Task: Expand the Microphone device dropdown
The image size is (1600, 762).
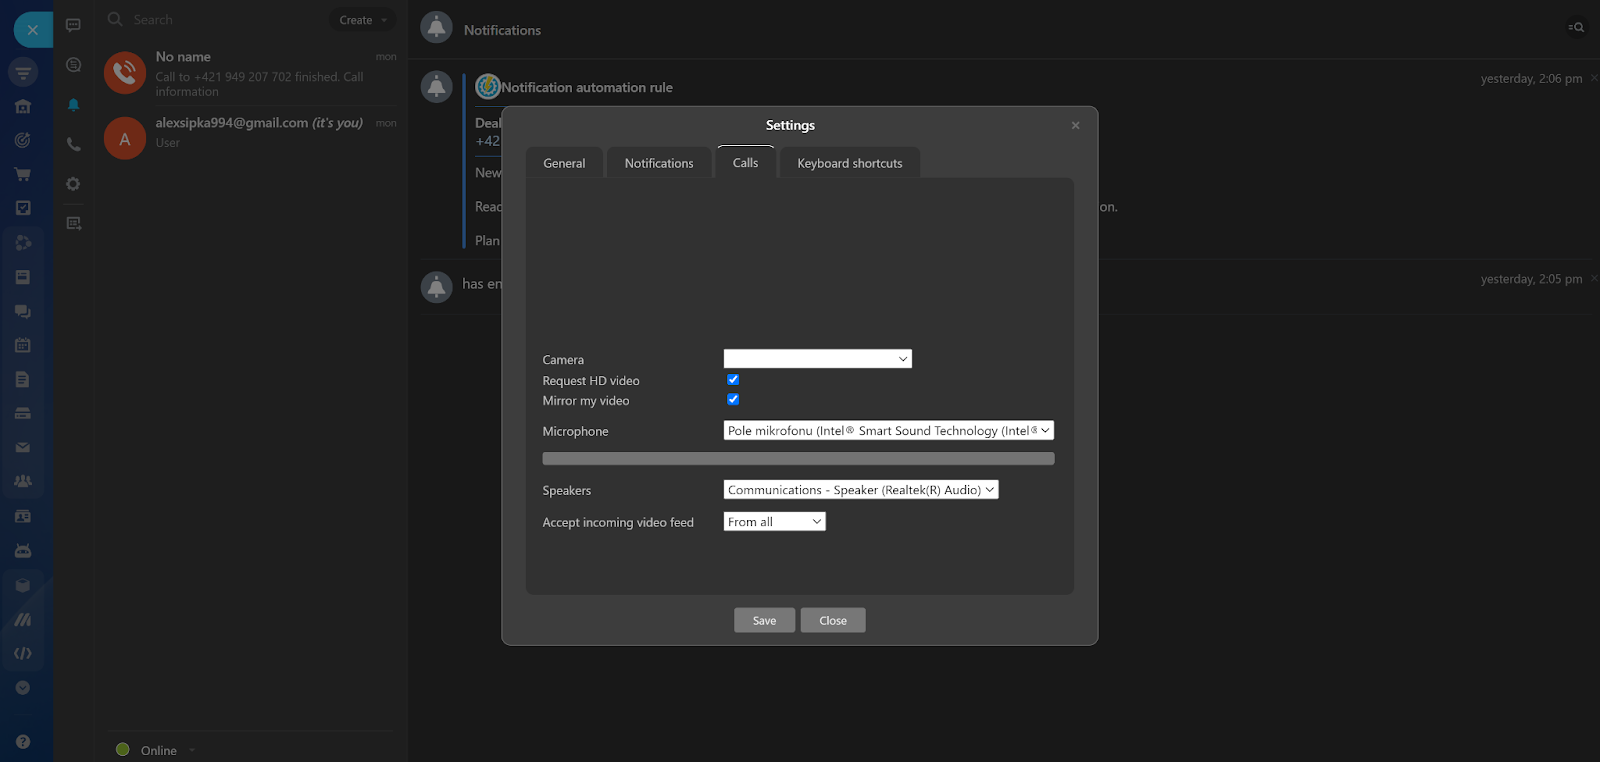Action: [888, 431]
